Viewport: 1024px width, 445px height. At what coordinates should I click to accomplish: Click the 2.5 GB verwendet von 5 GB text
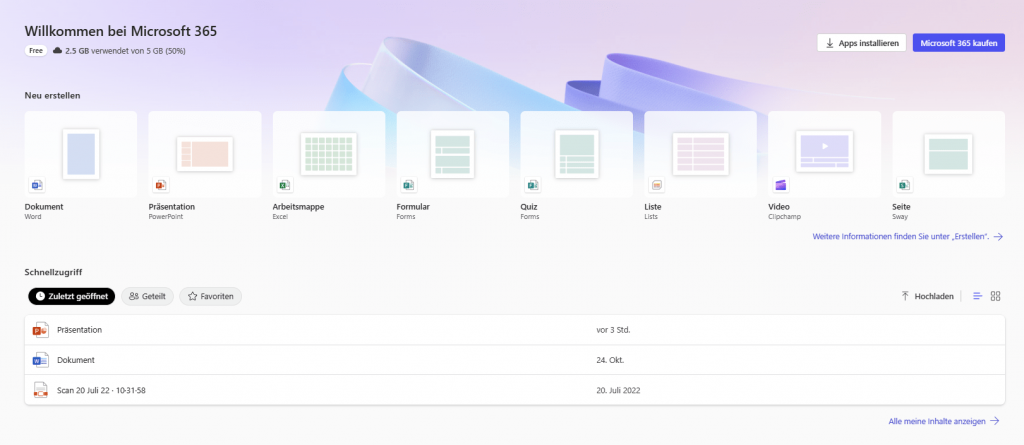[125, 51]
